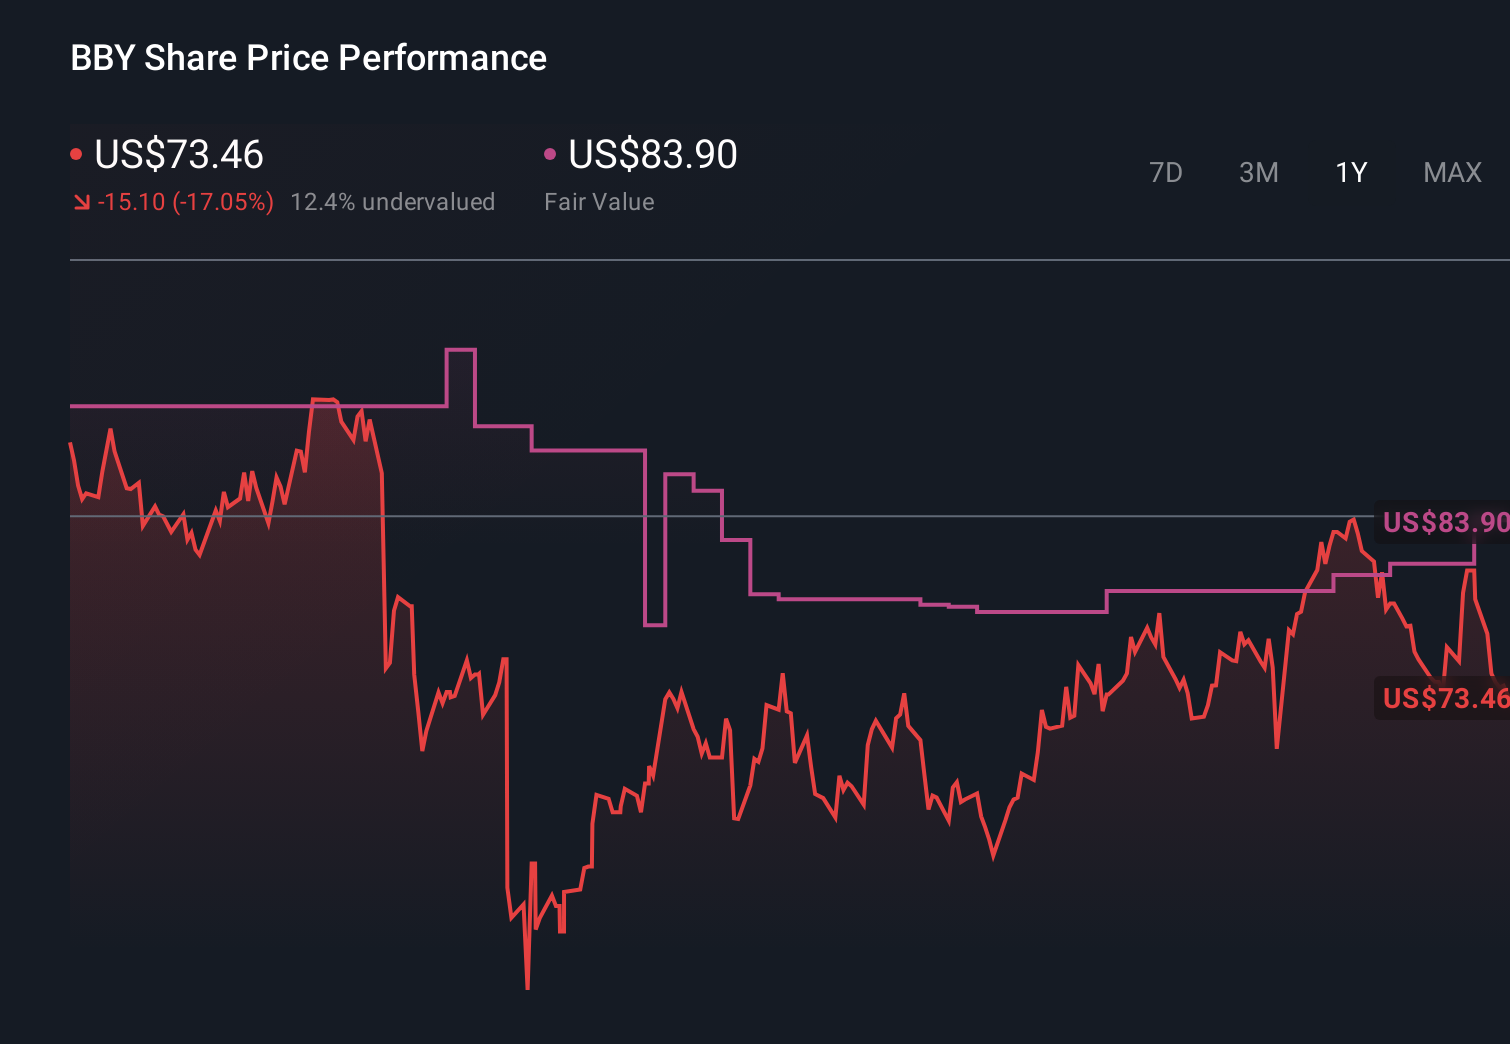
Task: Expand the Fair Value explanation
Action: point(599,202)
